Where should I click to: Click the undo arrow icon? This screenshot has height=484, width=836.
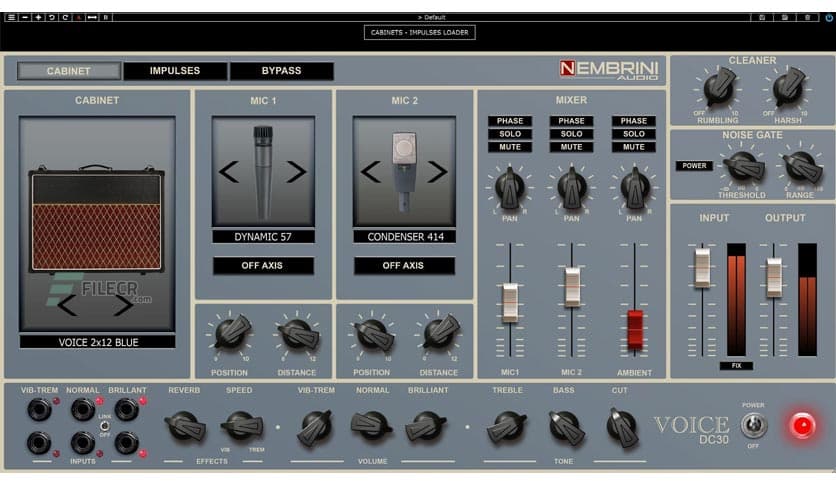click(x=52, y=18)
